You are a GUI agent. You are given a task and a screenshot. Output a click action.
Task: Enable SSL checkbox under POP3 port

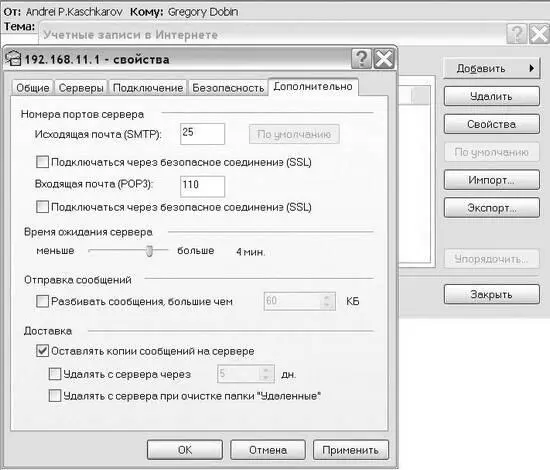point(42,207)
